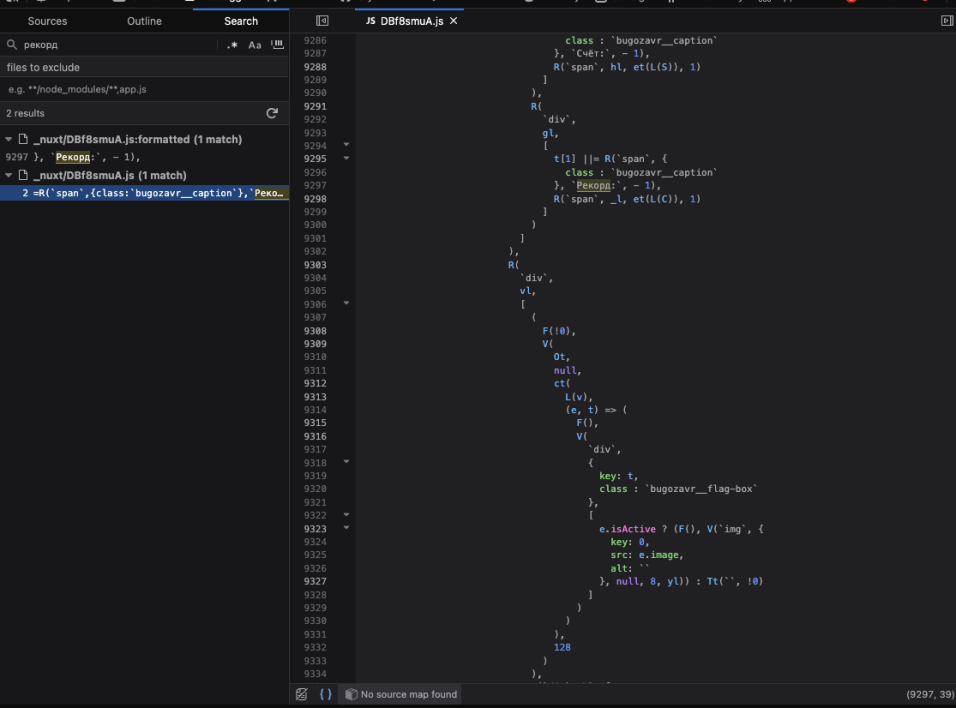
Task: Fold code block at line 9322
Action: click(x=346, y=515)
